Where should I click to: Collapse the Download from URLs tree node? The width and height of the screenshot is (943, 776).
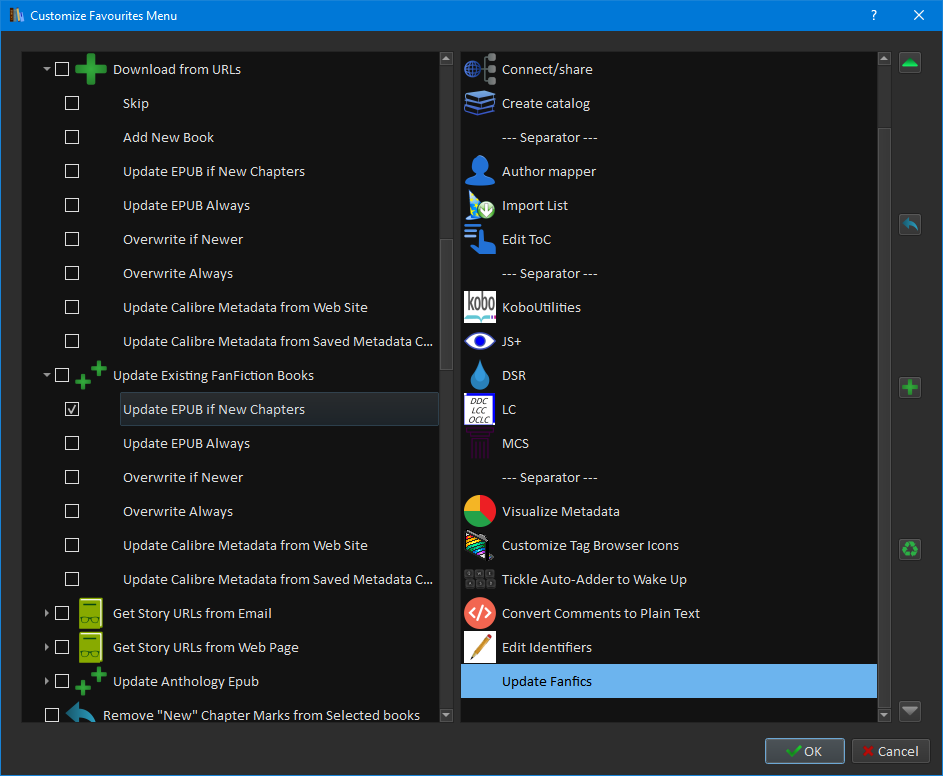(x=46, y=69)
